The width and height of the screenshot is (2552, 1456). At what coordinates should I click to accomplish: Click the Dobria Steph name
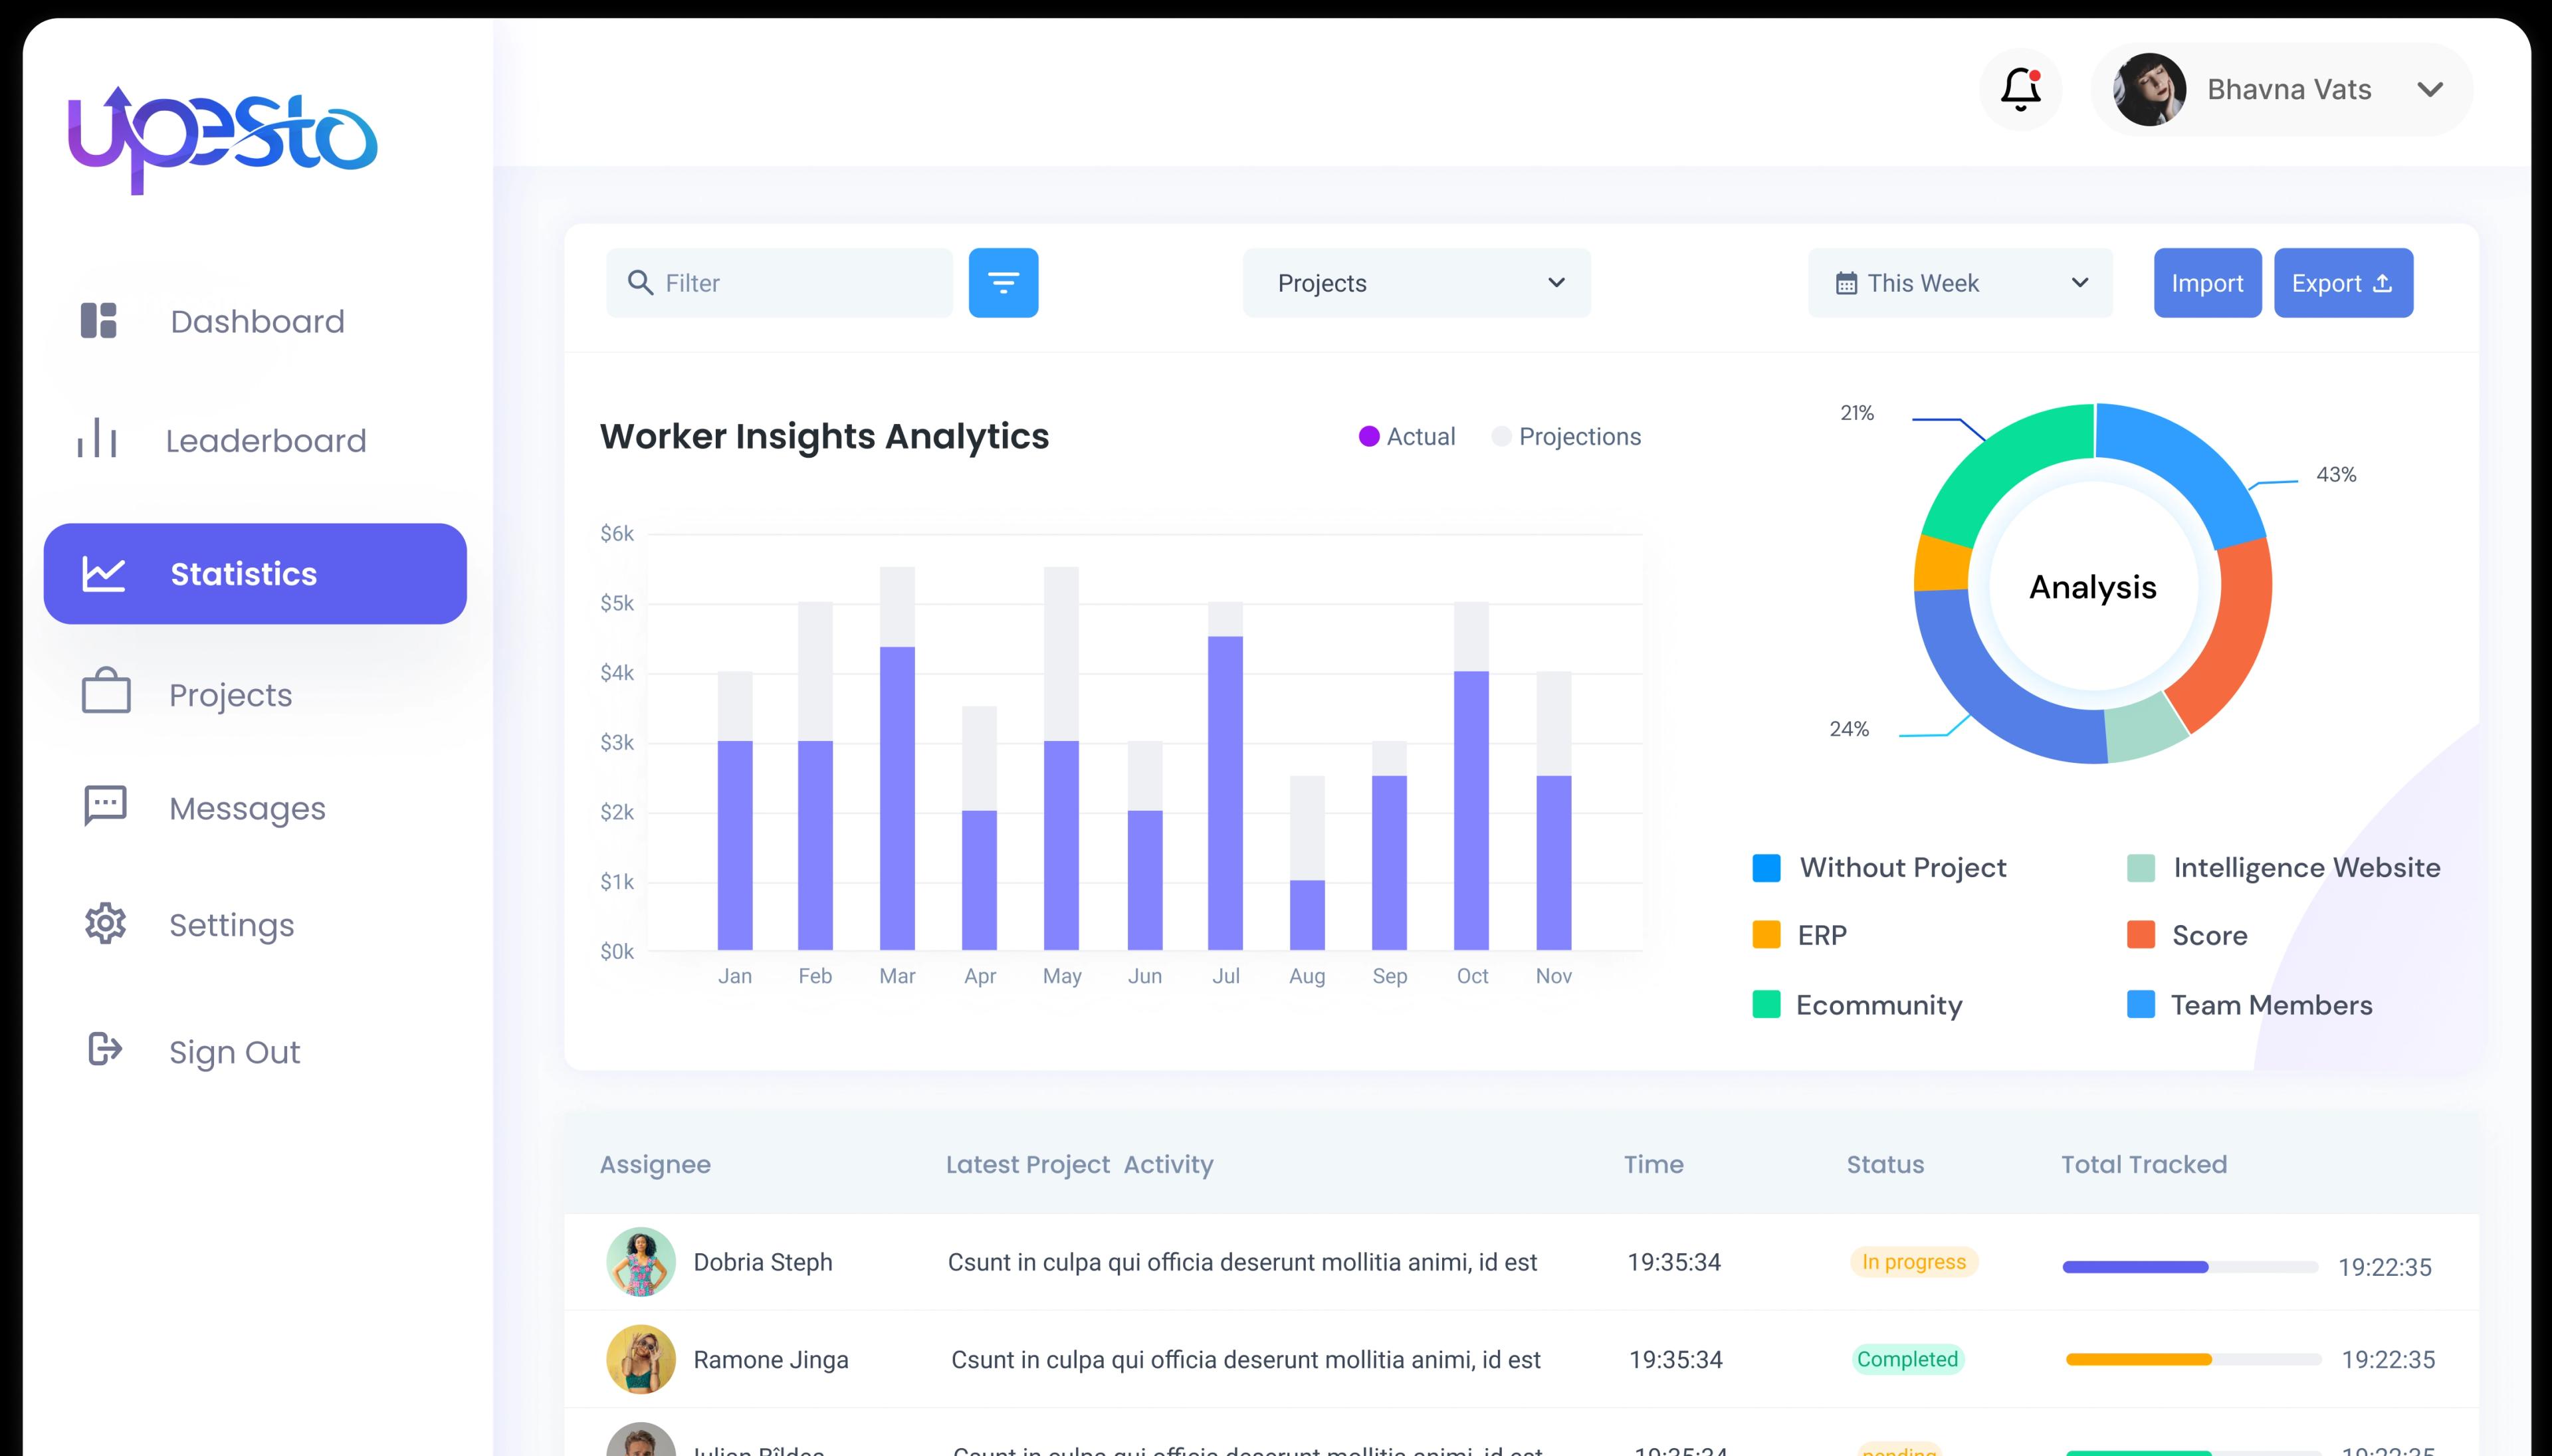coord(763,1262)
